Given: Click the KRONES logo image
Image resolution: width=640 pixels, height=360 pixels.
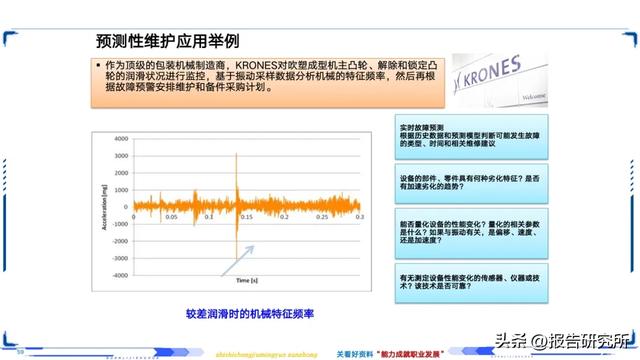Looking at the screenshot, I should (x=500, y=80).
